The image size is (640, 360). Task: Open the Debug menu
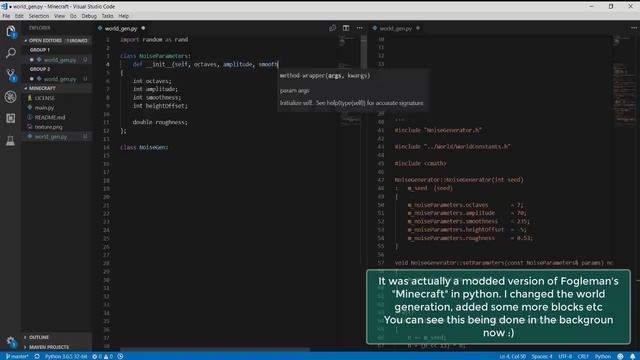89,16
